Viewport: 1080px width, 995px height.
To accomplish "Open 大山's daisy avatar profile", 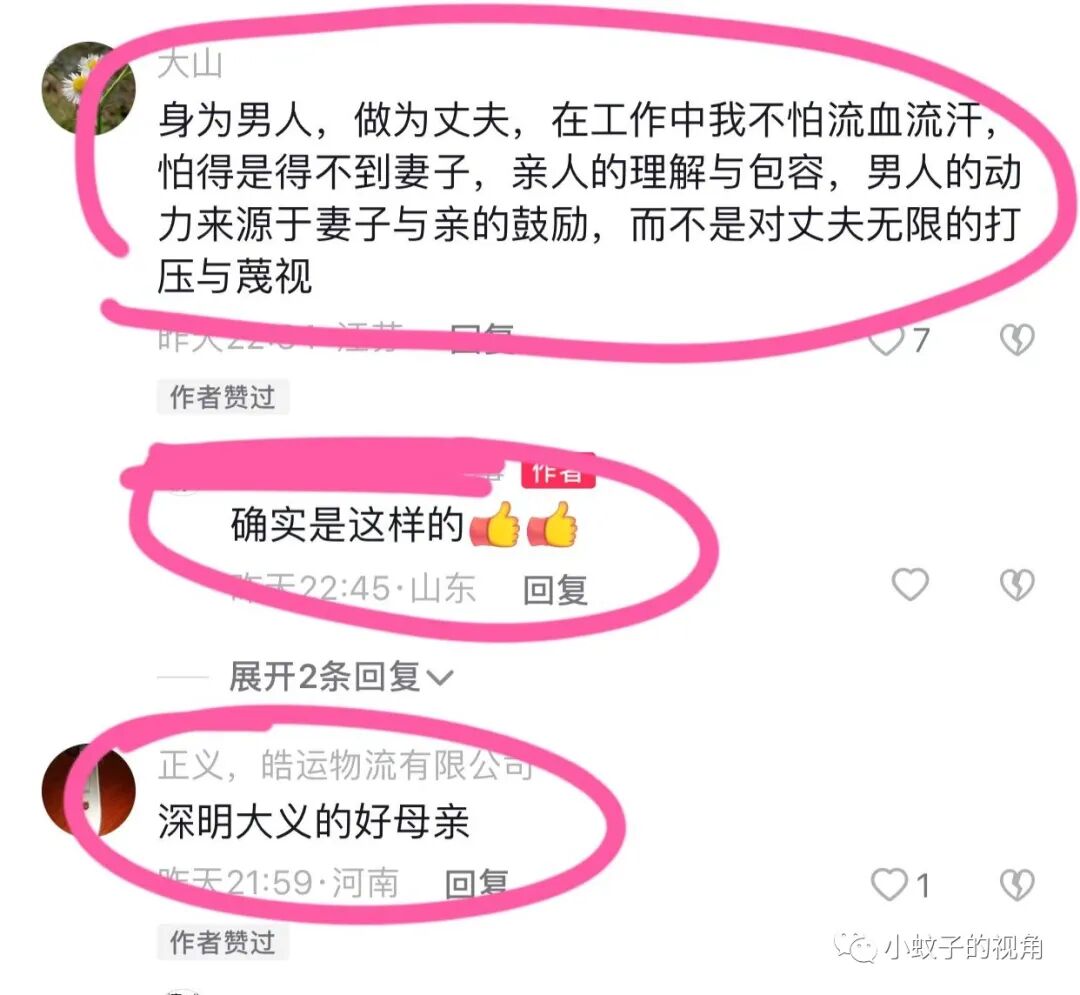I will 88,88.
